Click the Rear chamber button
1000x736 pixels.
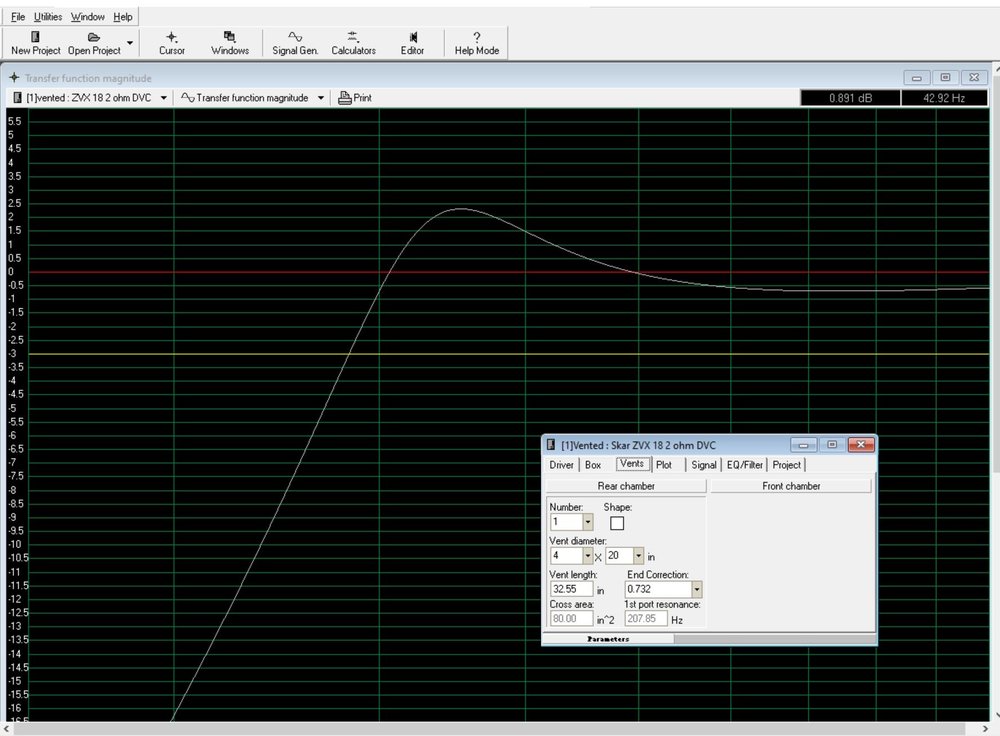click(626, 486)
